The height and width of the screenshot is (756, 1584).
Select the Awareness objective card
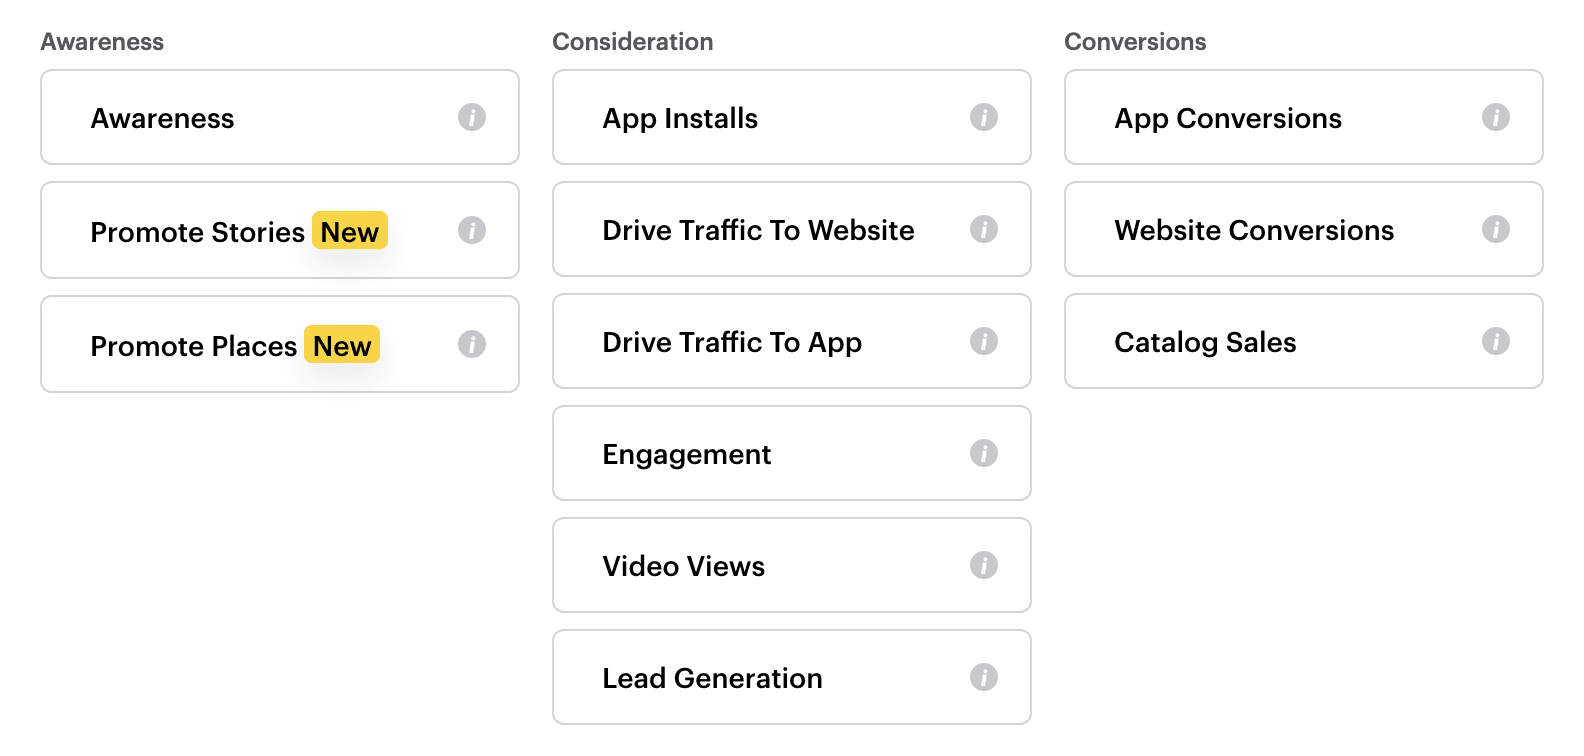[x=250, y=118]
